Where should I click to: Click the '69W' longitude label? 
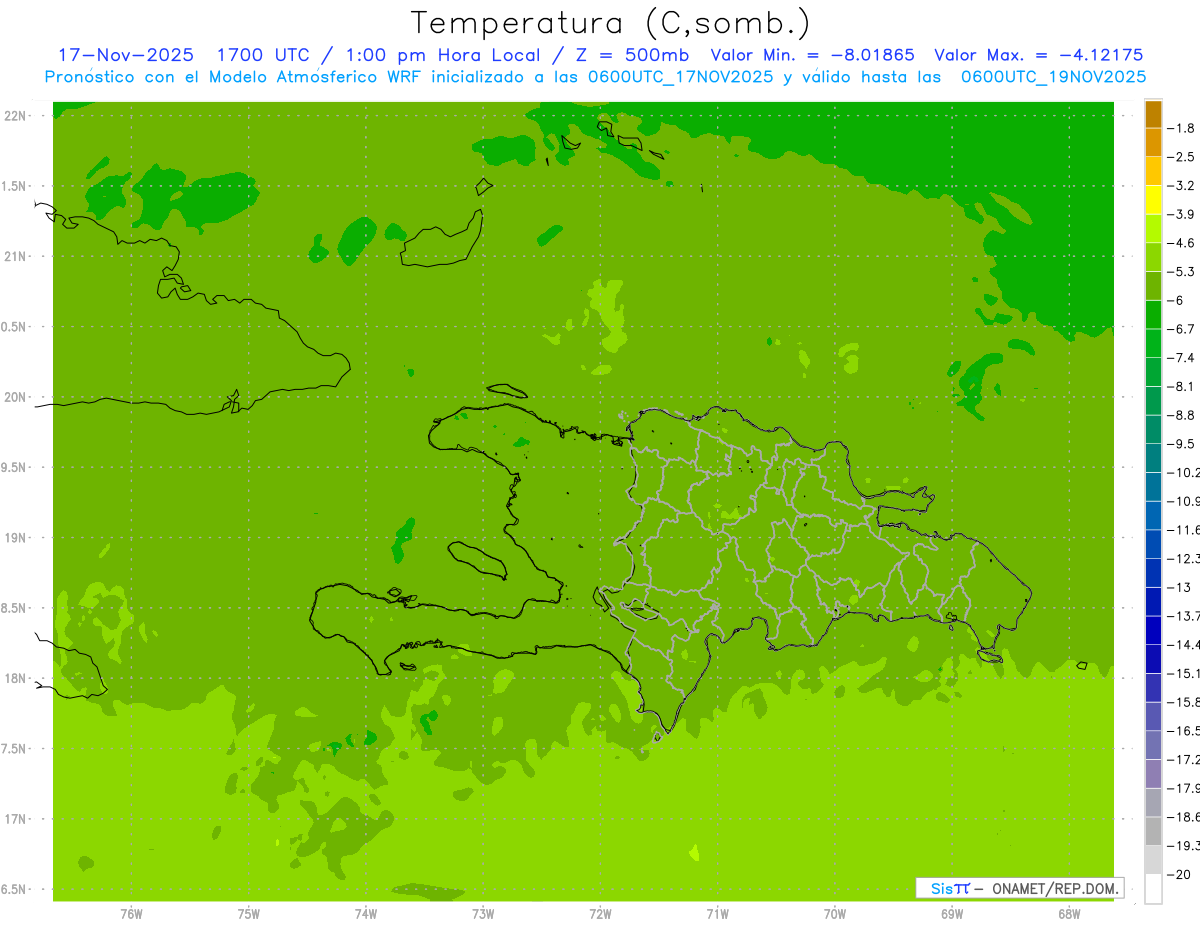point(951,914)
